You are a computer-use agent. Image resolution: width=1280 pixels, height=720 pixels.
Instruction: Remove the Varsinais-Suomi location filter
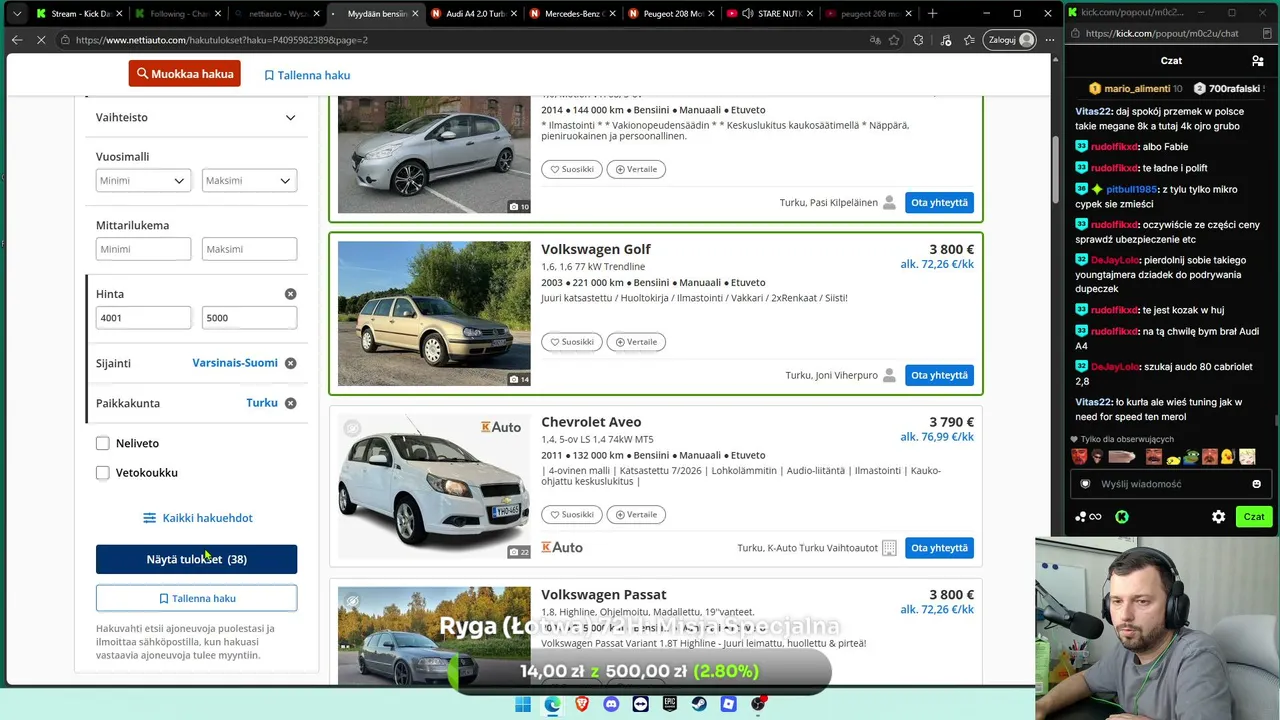(x=290, y=363)
